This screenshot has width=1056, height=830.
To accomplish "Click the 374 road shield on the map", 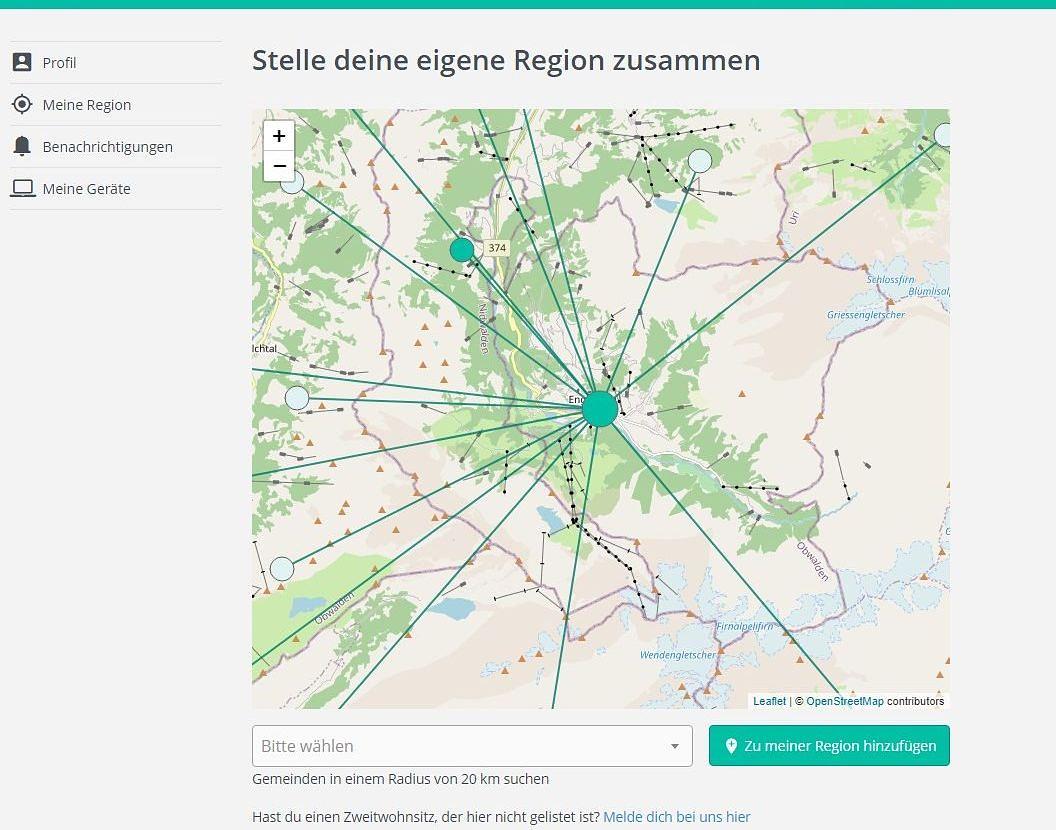I will [497, 248].
